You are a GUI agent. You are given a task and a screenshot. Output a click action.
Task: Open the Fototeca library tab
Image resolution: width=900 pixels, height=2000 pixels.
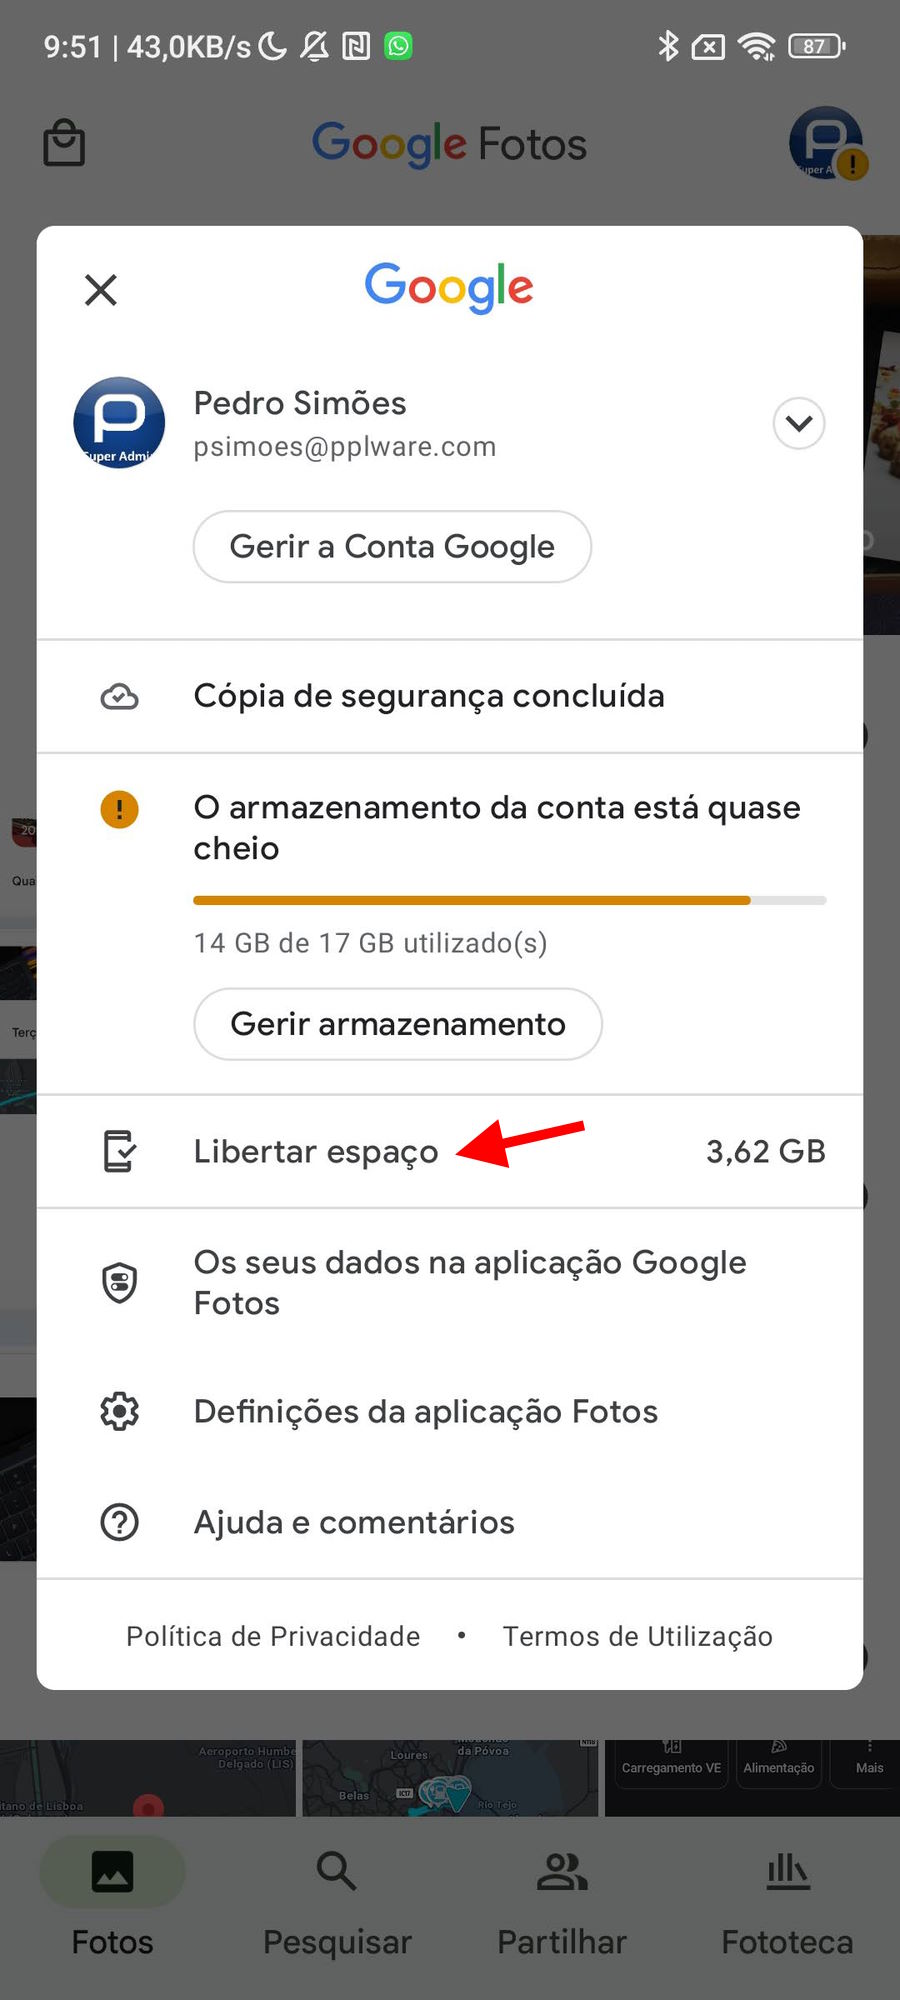coord(787,1900)
